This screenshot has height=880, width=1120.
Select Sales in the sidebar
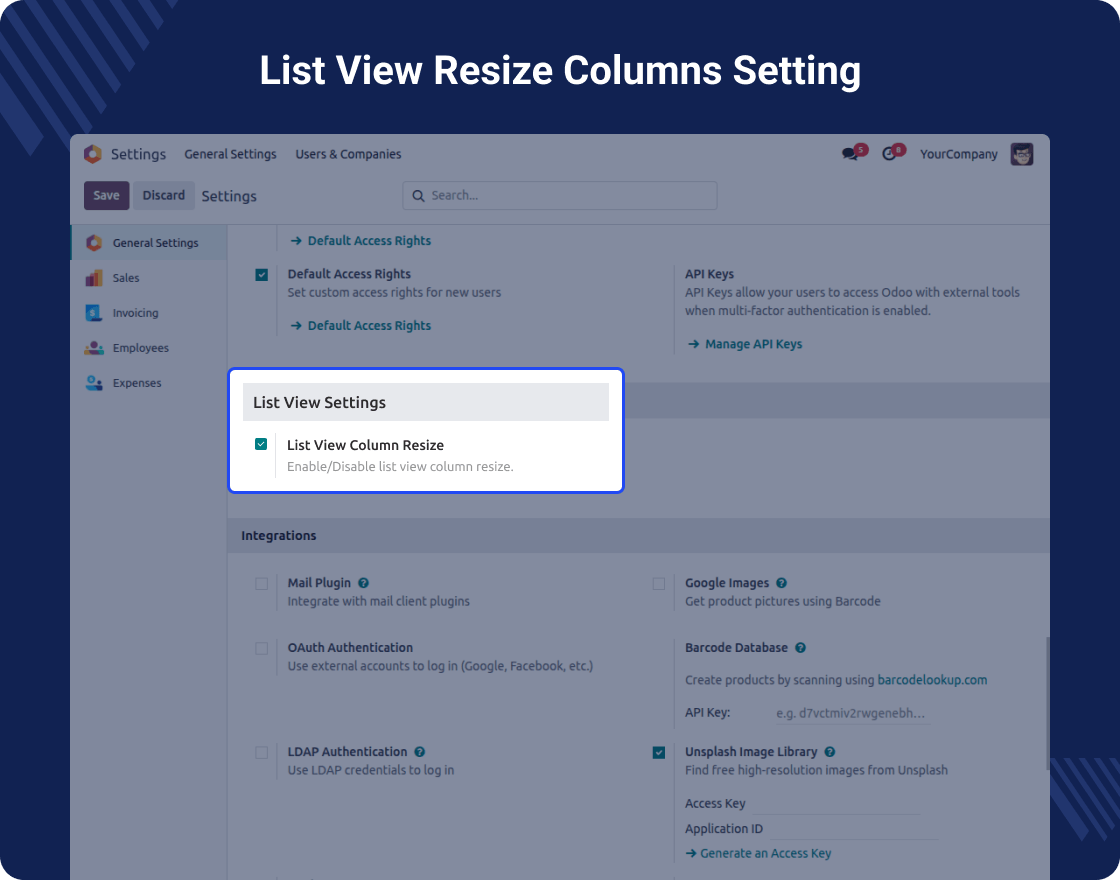[149, 278]
